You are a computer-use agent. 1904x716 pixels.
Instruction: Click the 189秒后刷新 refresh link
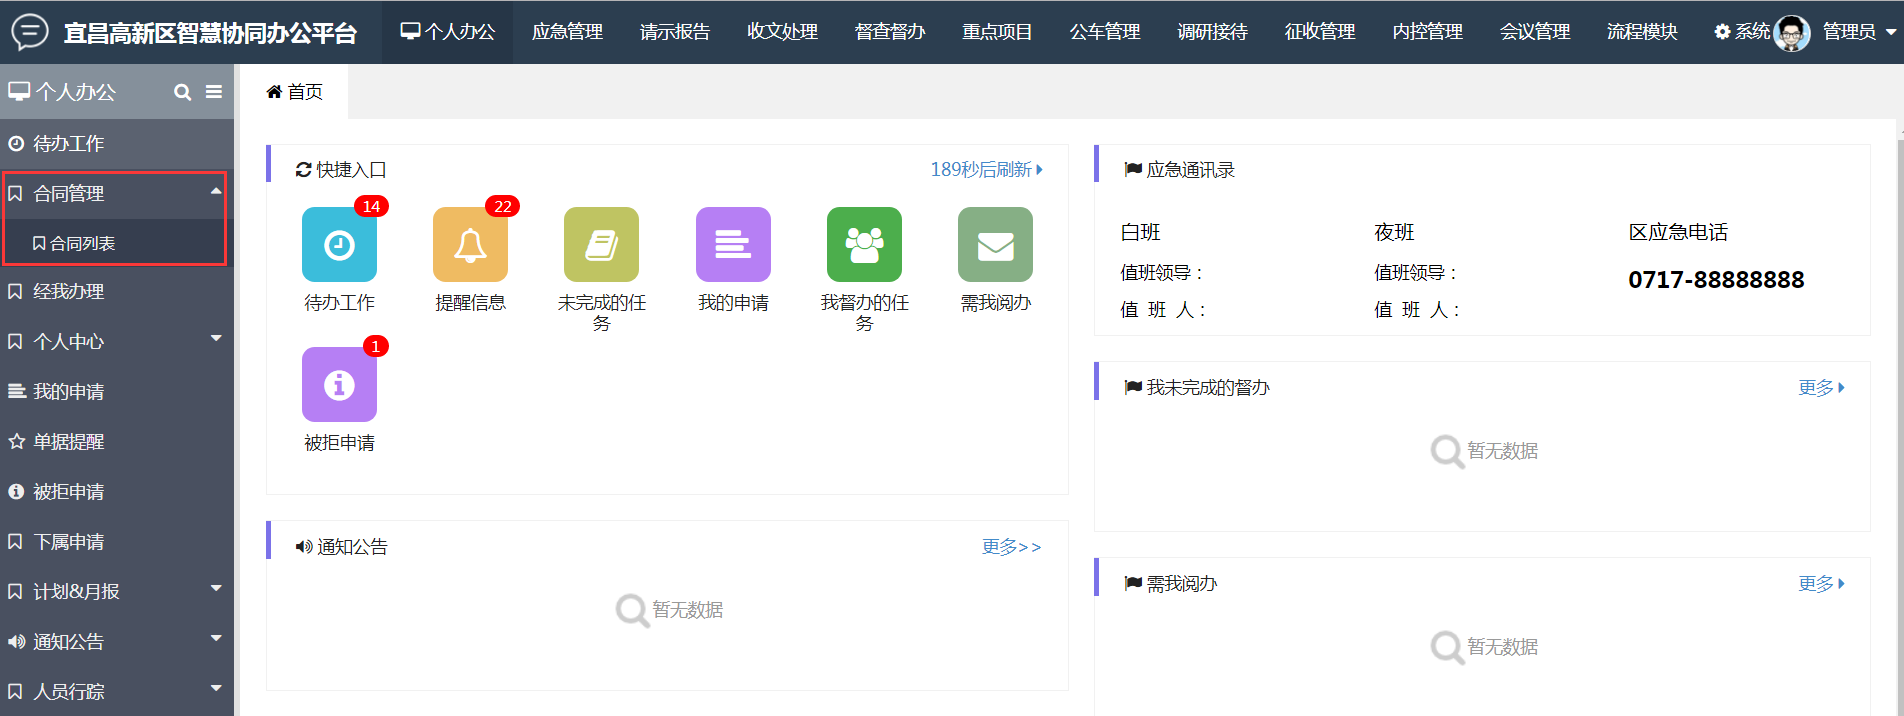pos(986,170)
